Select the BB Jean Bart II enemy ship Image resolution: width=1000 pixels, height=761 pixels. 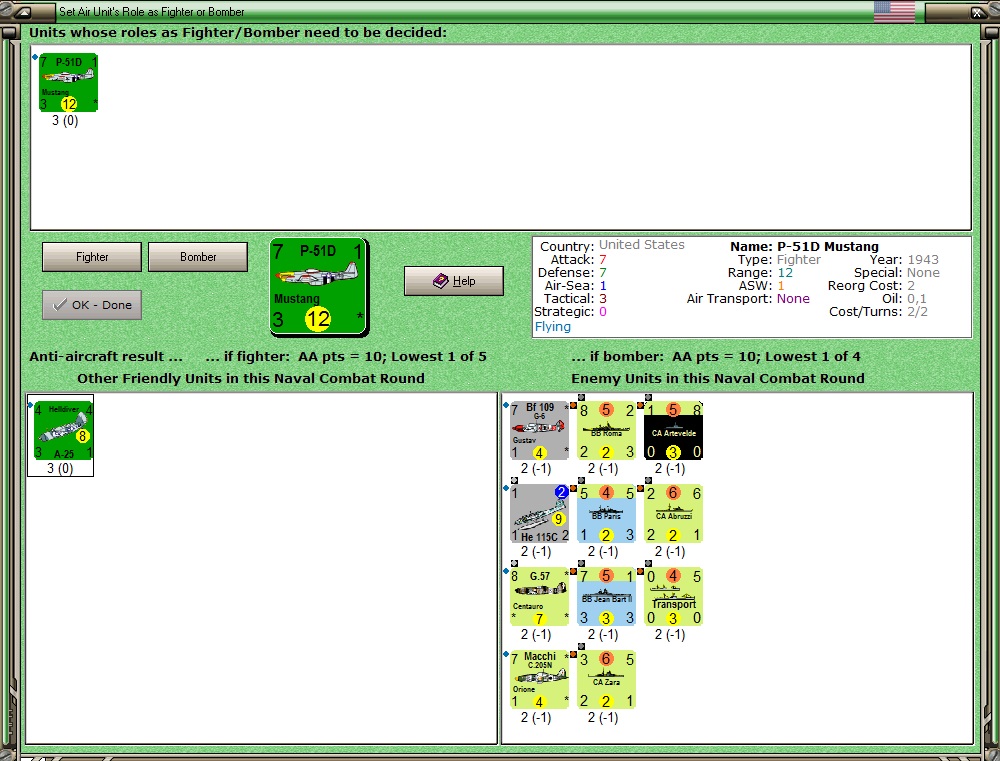pyautogui.click(x=607, y=596)
